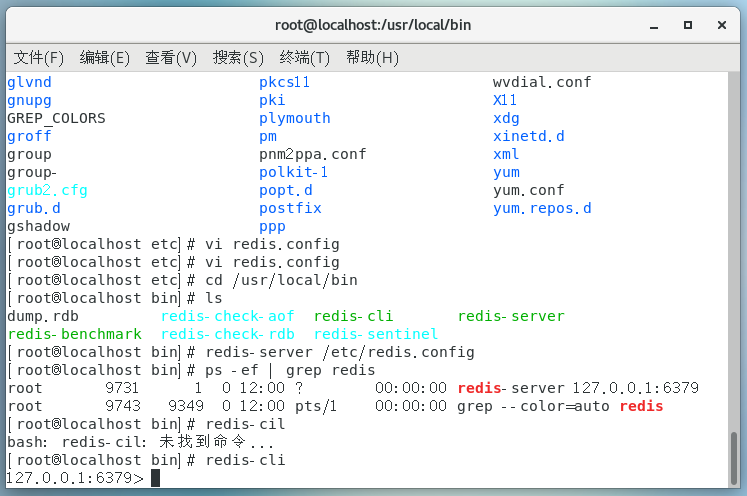Open the 搜索(S) menu
Screen dimensions: 747x496
pos(238,58)
